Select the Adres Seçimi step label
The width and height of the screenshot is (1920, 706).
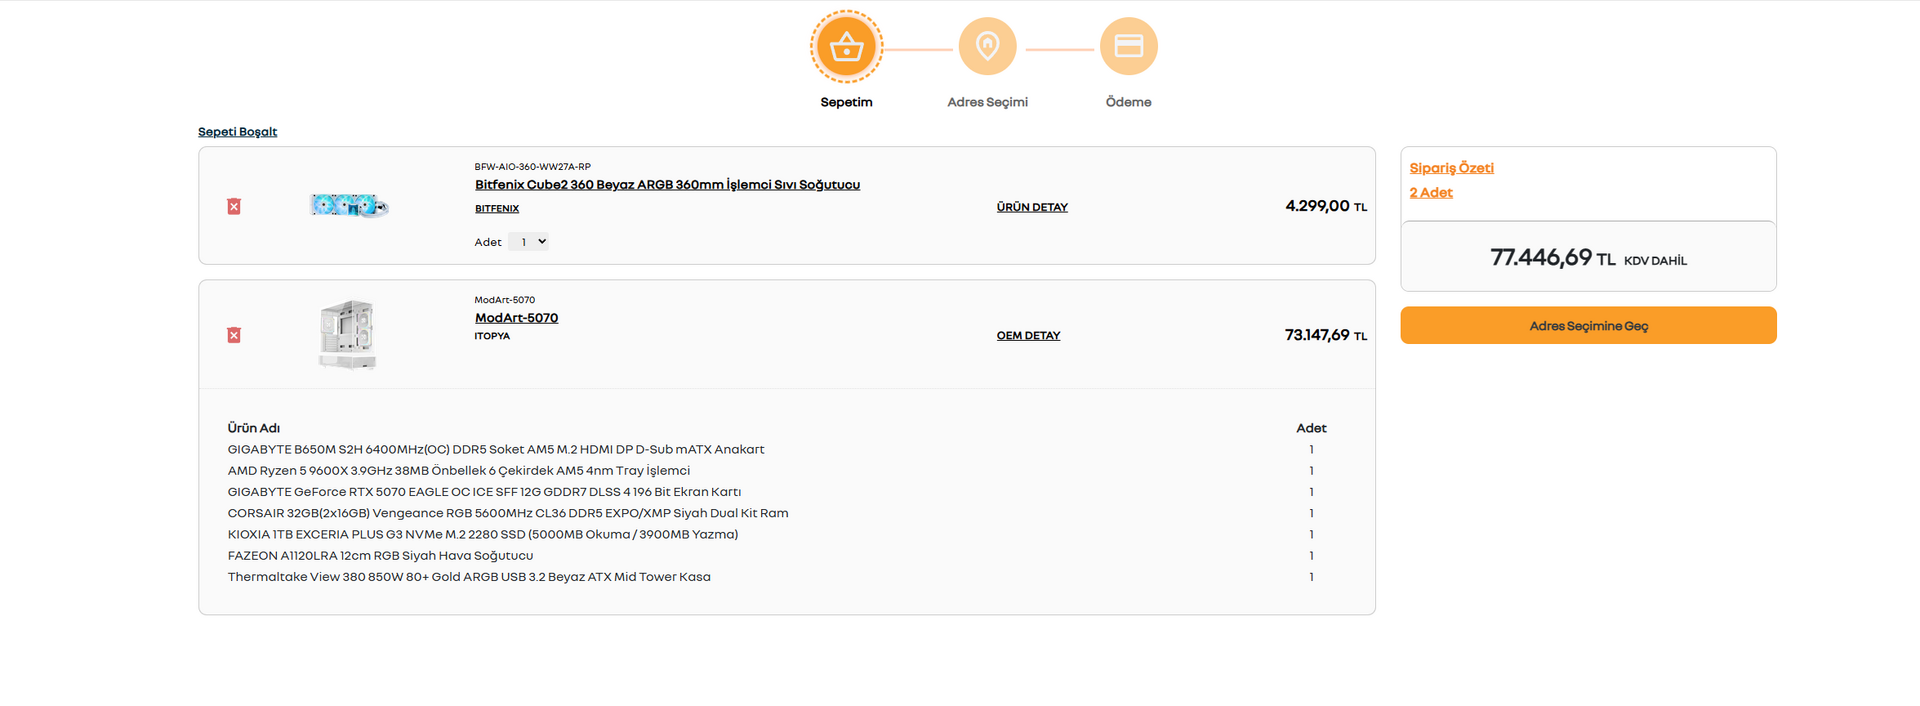pos(987,102)
